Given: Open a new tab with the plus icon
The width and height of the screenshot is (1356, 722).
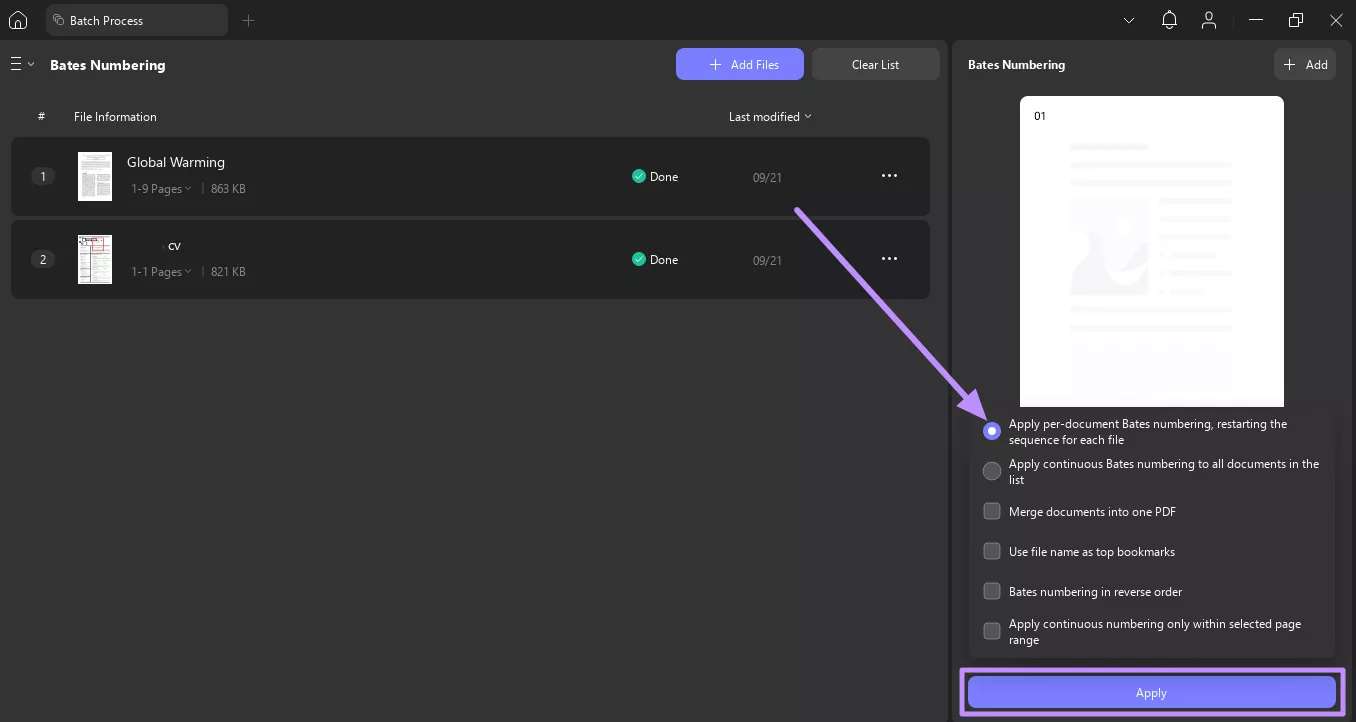Looking at the screenshot, I should pyautogui.click(x=249, y=20).
